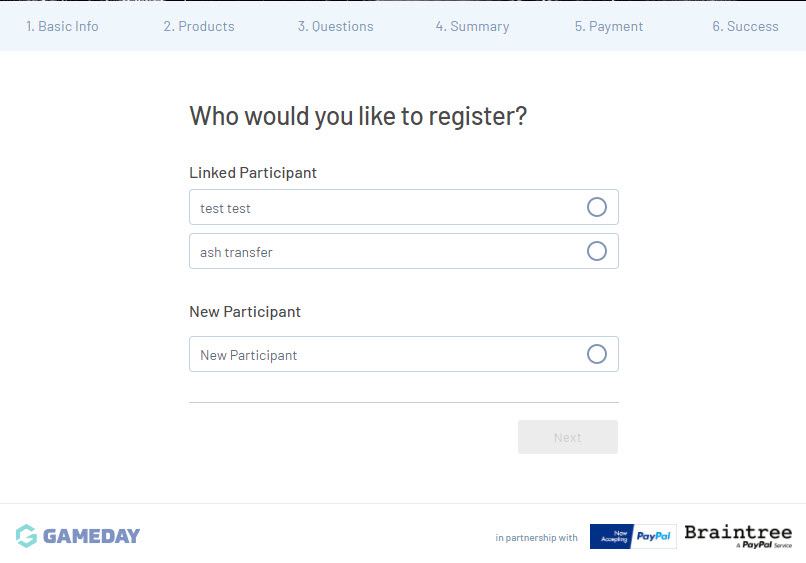This screenshot has width=806, height=563.
Task: Click the New Participant section heading
Action: pos(245,312)
